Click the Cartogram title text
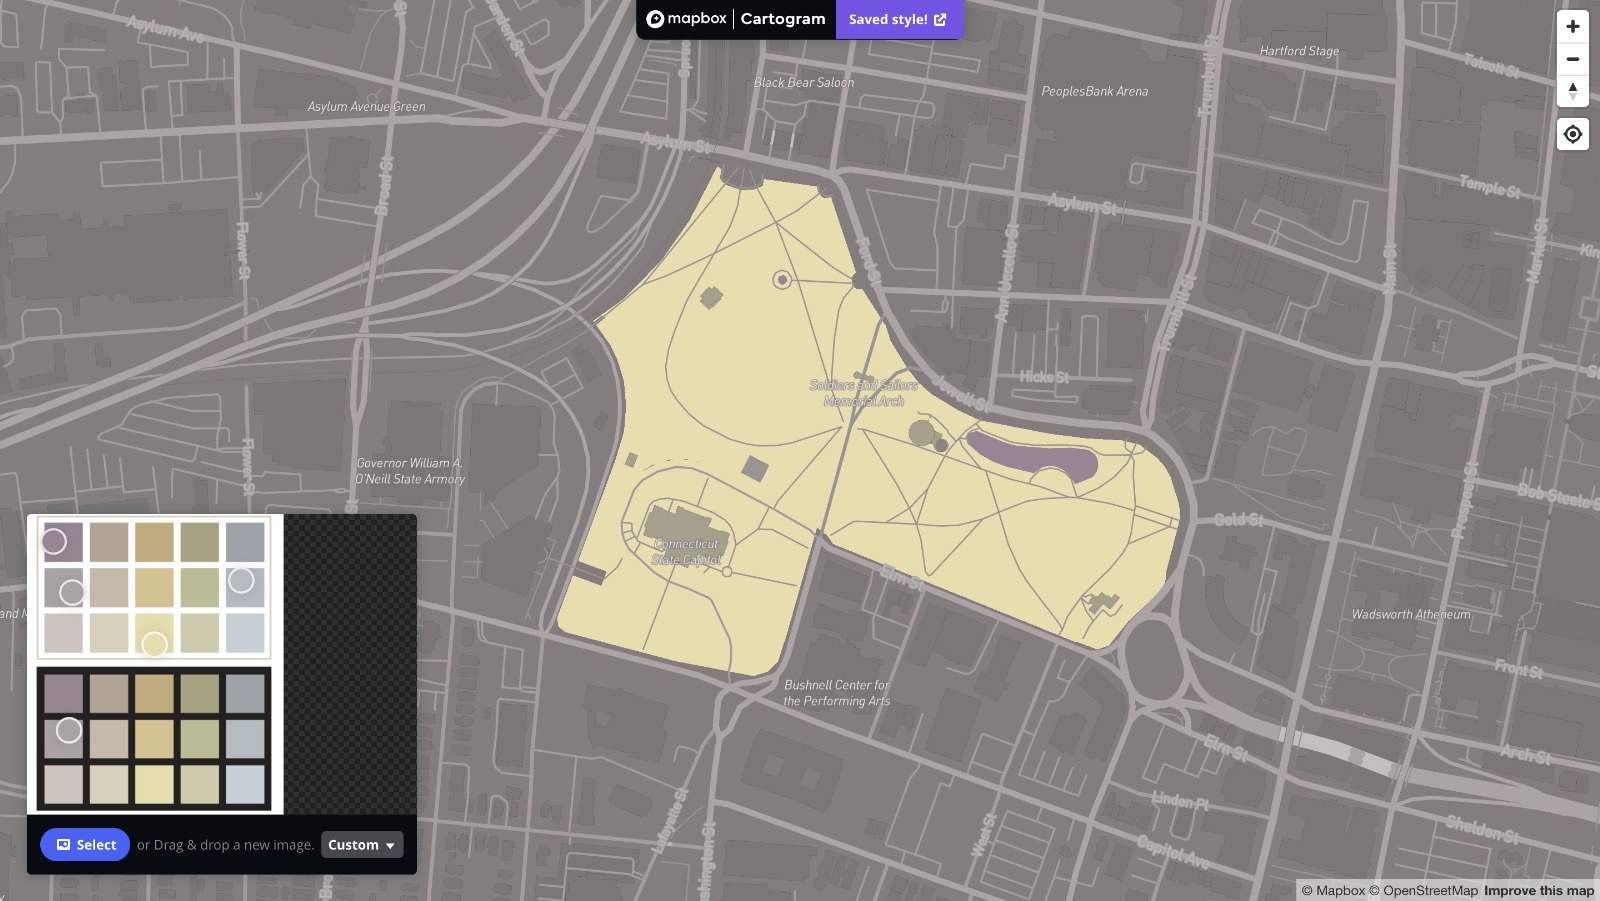The height and width of the screenshot is (901, 1600). tap(782, 19)
